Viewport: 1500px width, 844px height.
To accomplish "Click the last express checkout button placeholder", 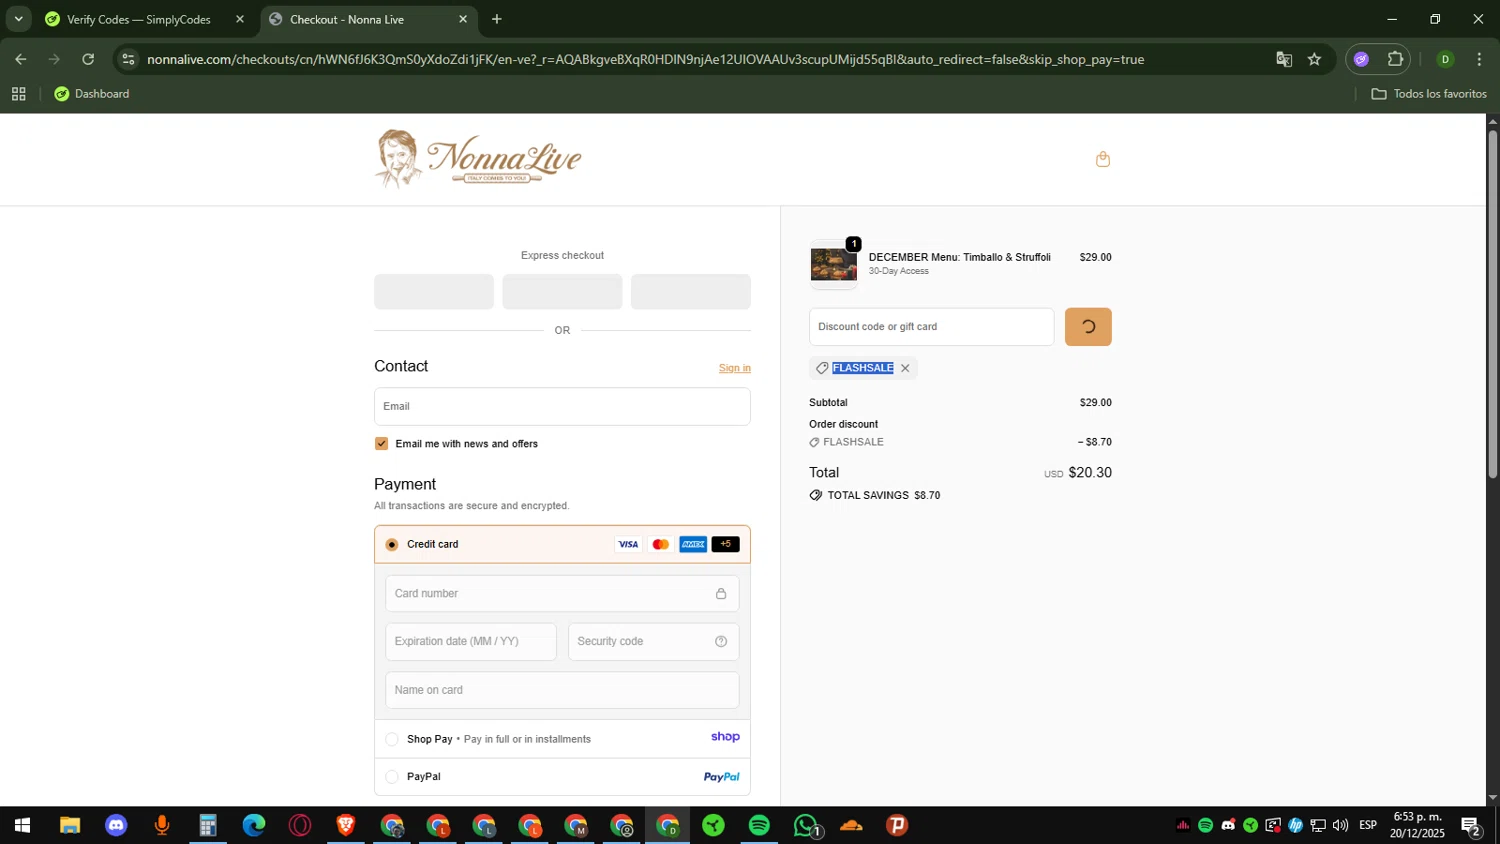I will click(691, 292).
